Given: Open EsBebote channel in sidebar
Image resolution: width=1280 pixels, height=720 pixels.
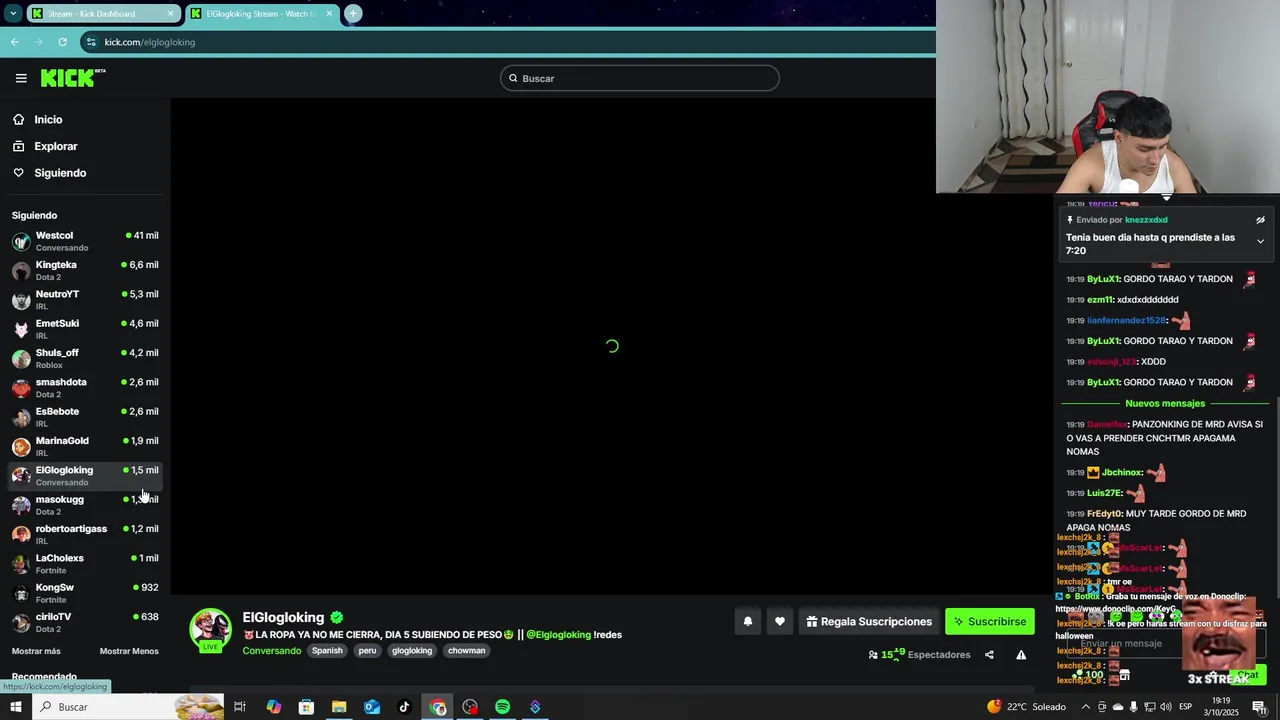Looking at the screenshot, I should coord(85,417).
